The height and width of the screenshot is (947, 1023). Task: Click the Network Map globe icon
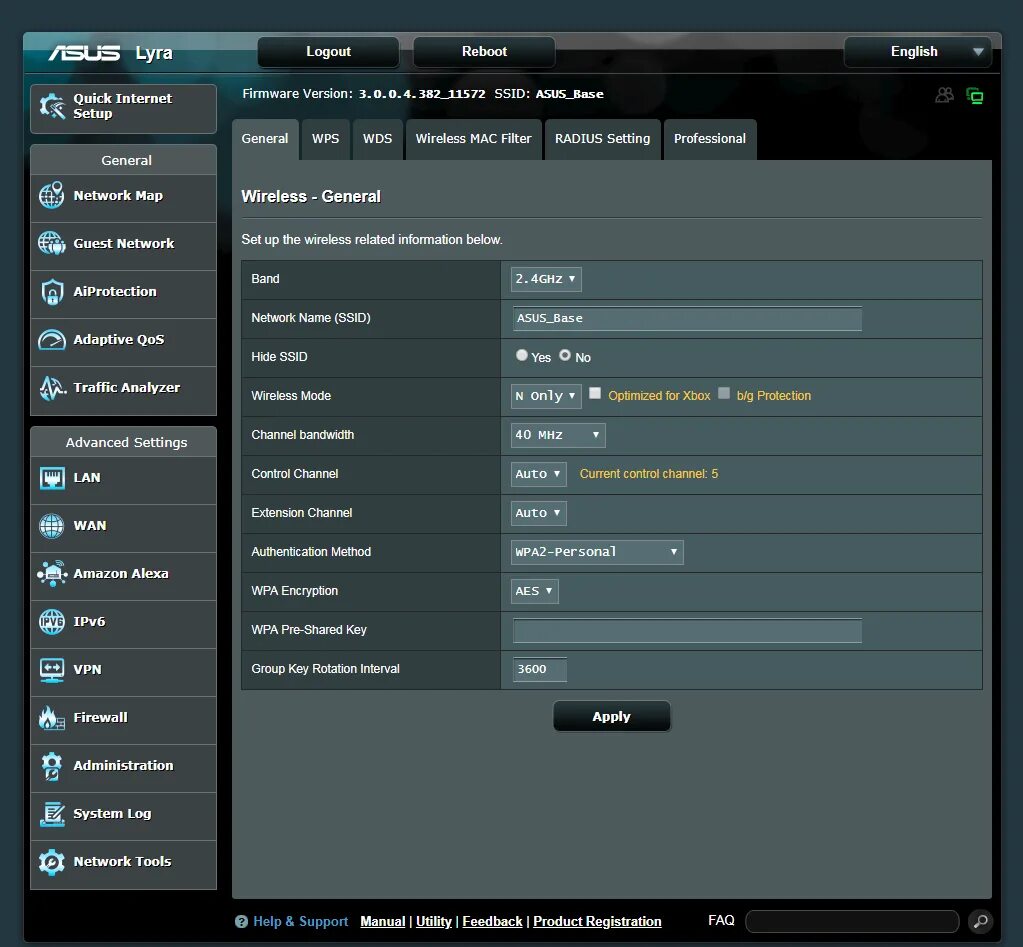[x=52, y=195]
